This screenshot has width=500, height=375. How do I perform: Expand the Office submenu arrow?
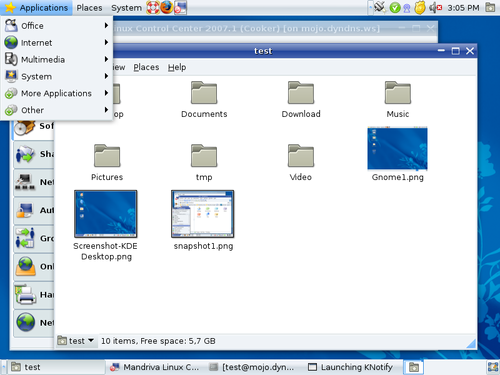[x=106, y=25]
